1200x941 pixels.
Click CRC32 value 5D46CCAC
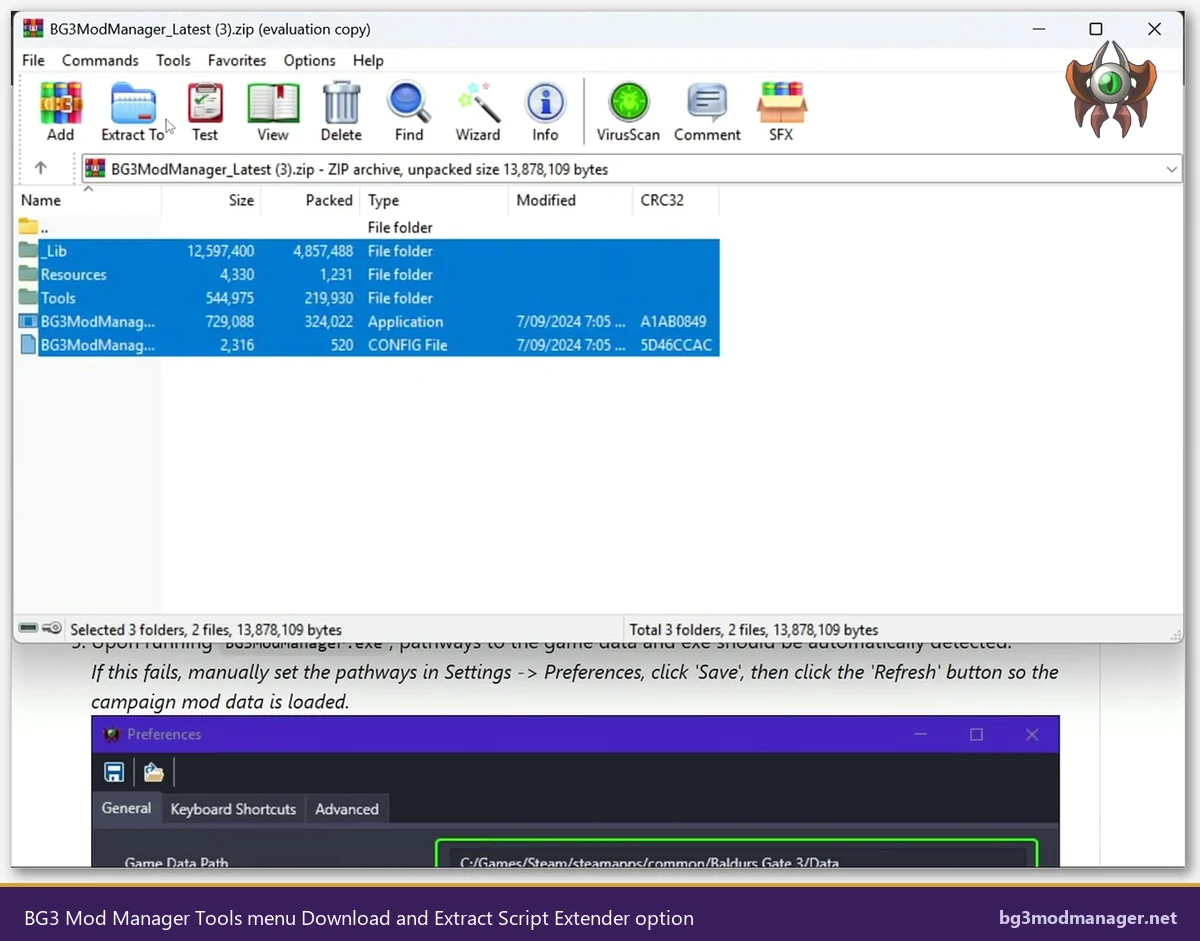(676, 345)
